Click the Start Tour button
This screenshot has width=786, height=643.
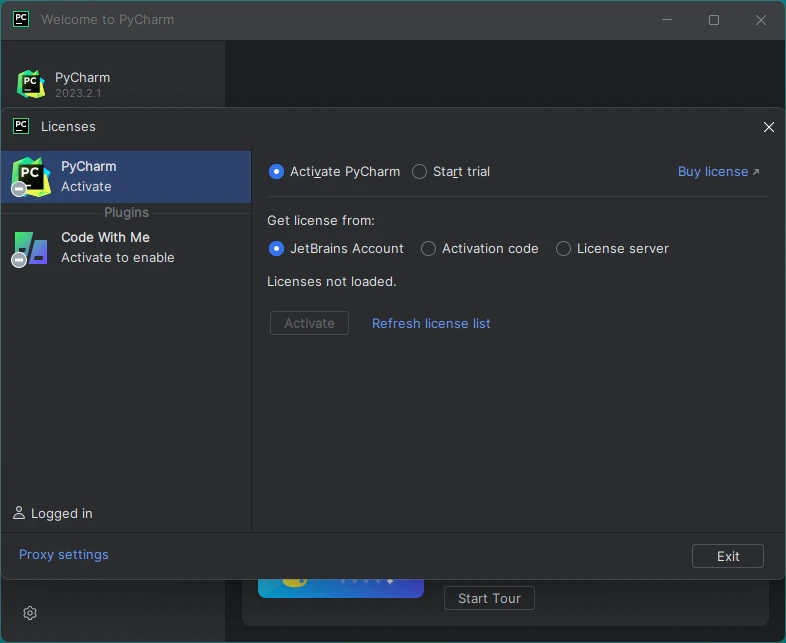tap(489, 598)
